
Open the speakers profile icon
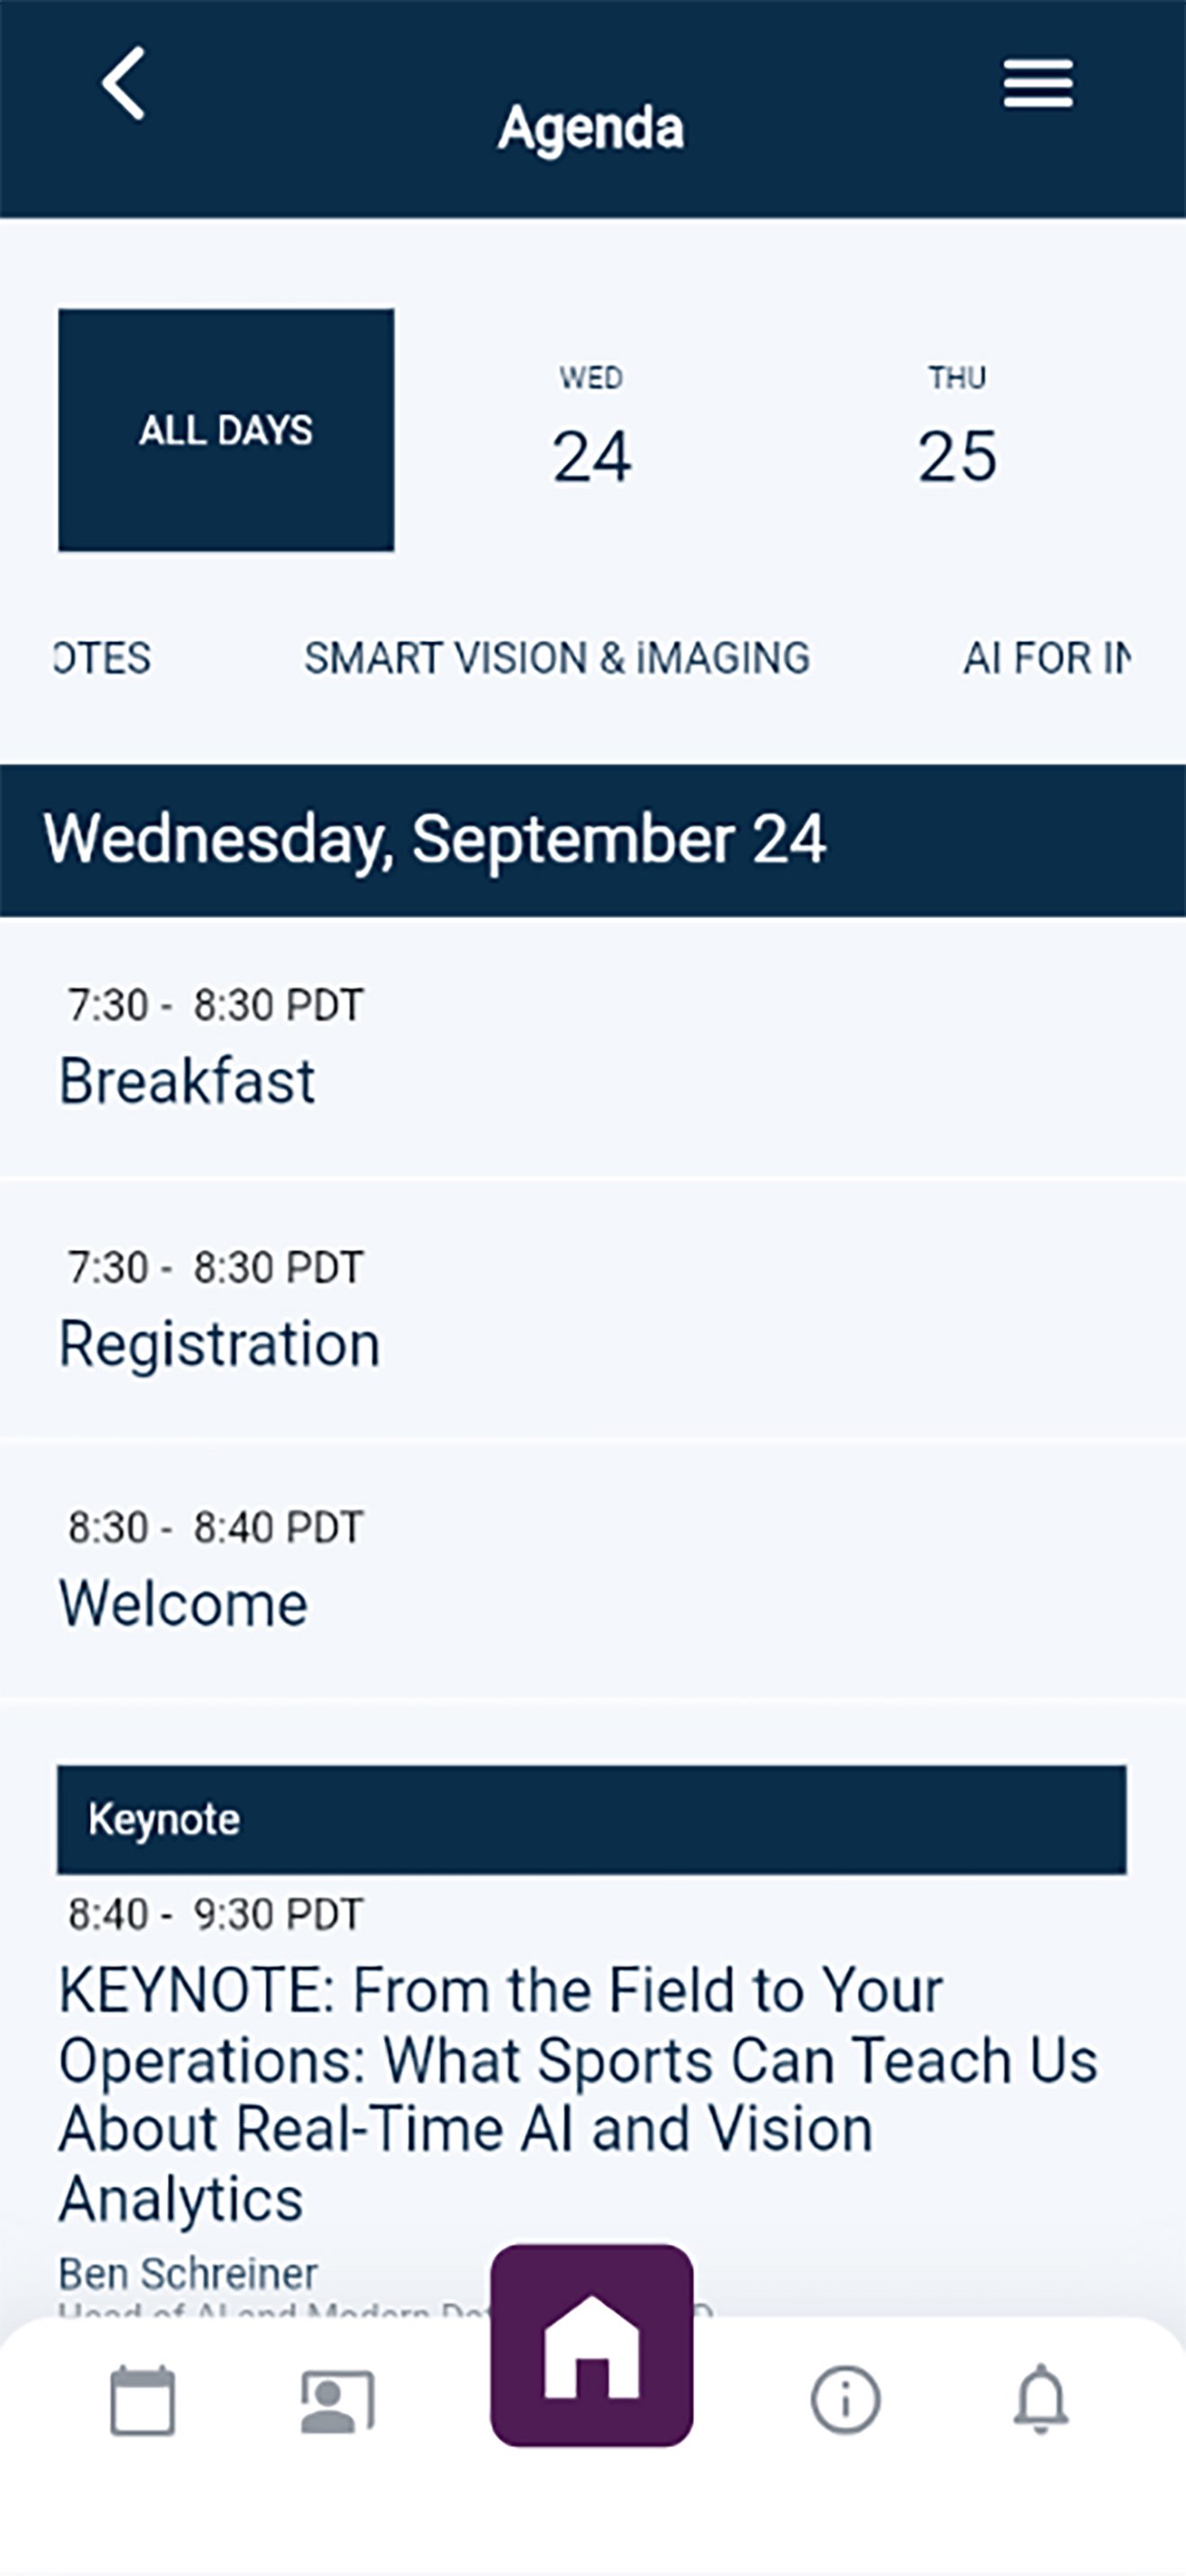click(338, 2401)
